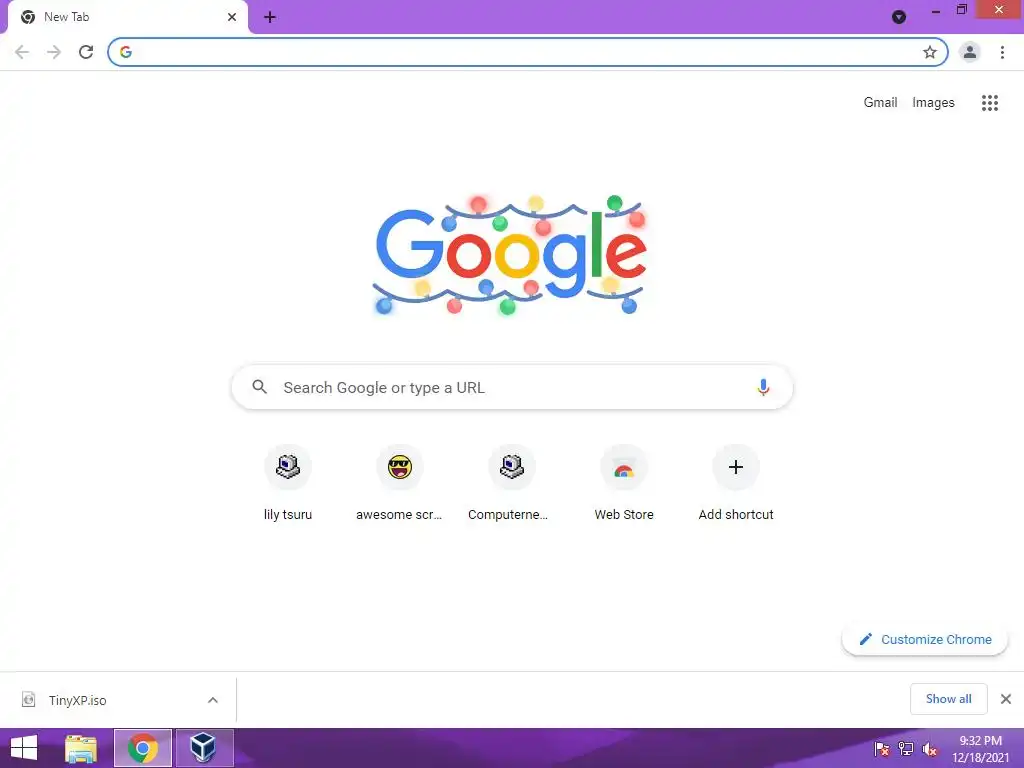
Task: Click the magnifier icon in search box
Action: click(x=259, y=387)
